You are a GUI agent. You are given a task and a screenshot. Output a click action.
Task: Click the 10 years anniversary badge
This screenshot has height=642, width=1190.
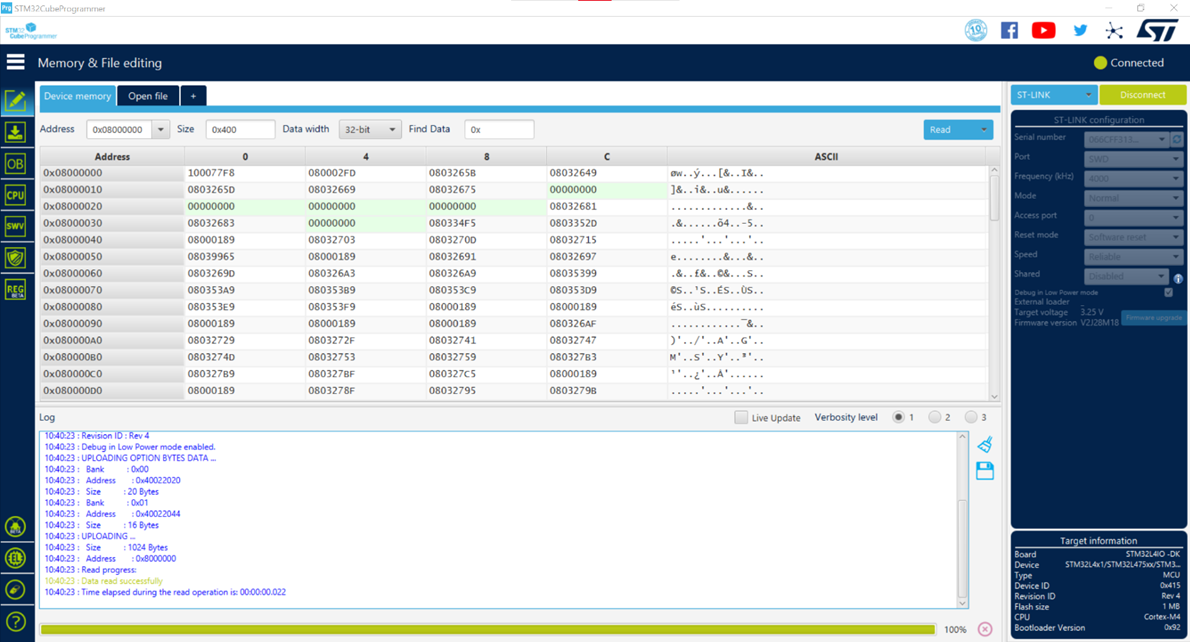(x=976, y=30)
